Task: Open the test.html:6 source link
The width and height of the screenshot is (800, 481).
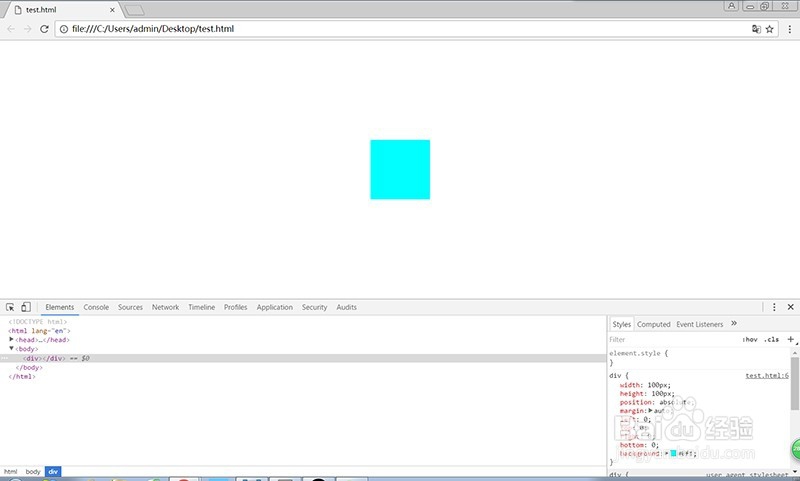Action: pyautogui.click(x=767, y=375)
